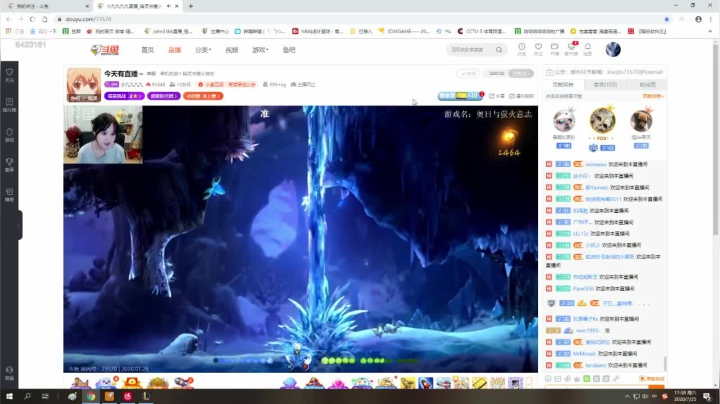Click the emoji icon in chat toolbar
The width and height of the screenshot is (720, 404).
pos(548,379)
